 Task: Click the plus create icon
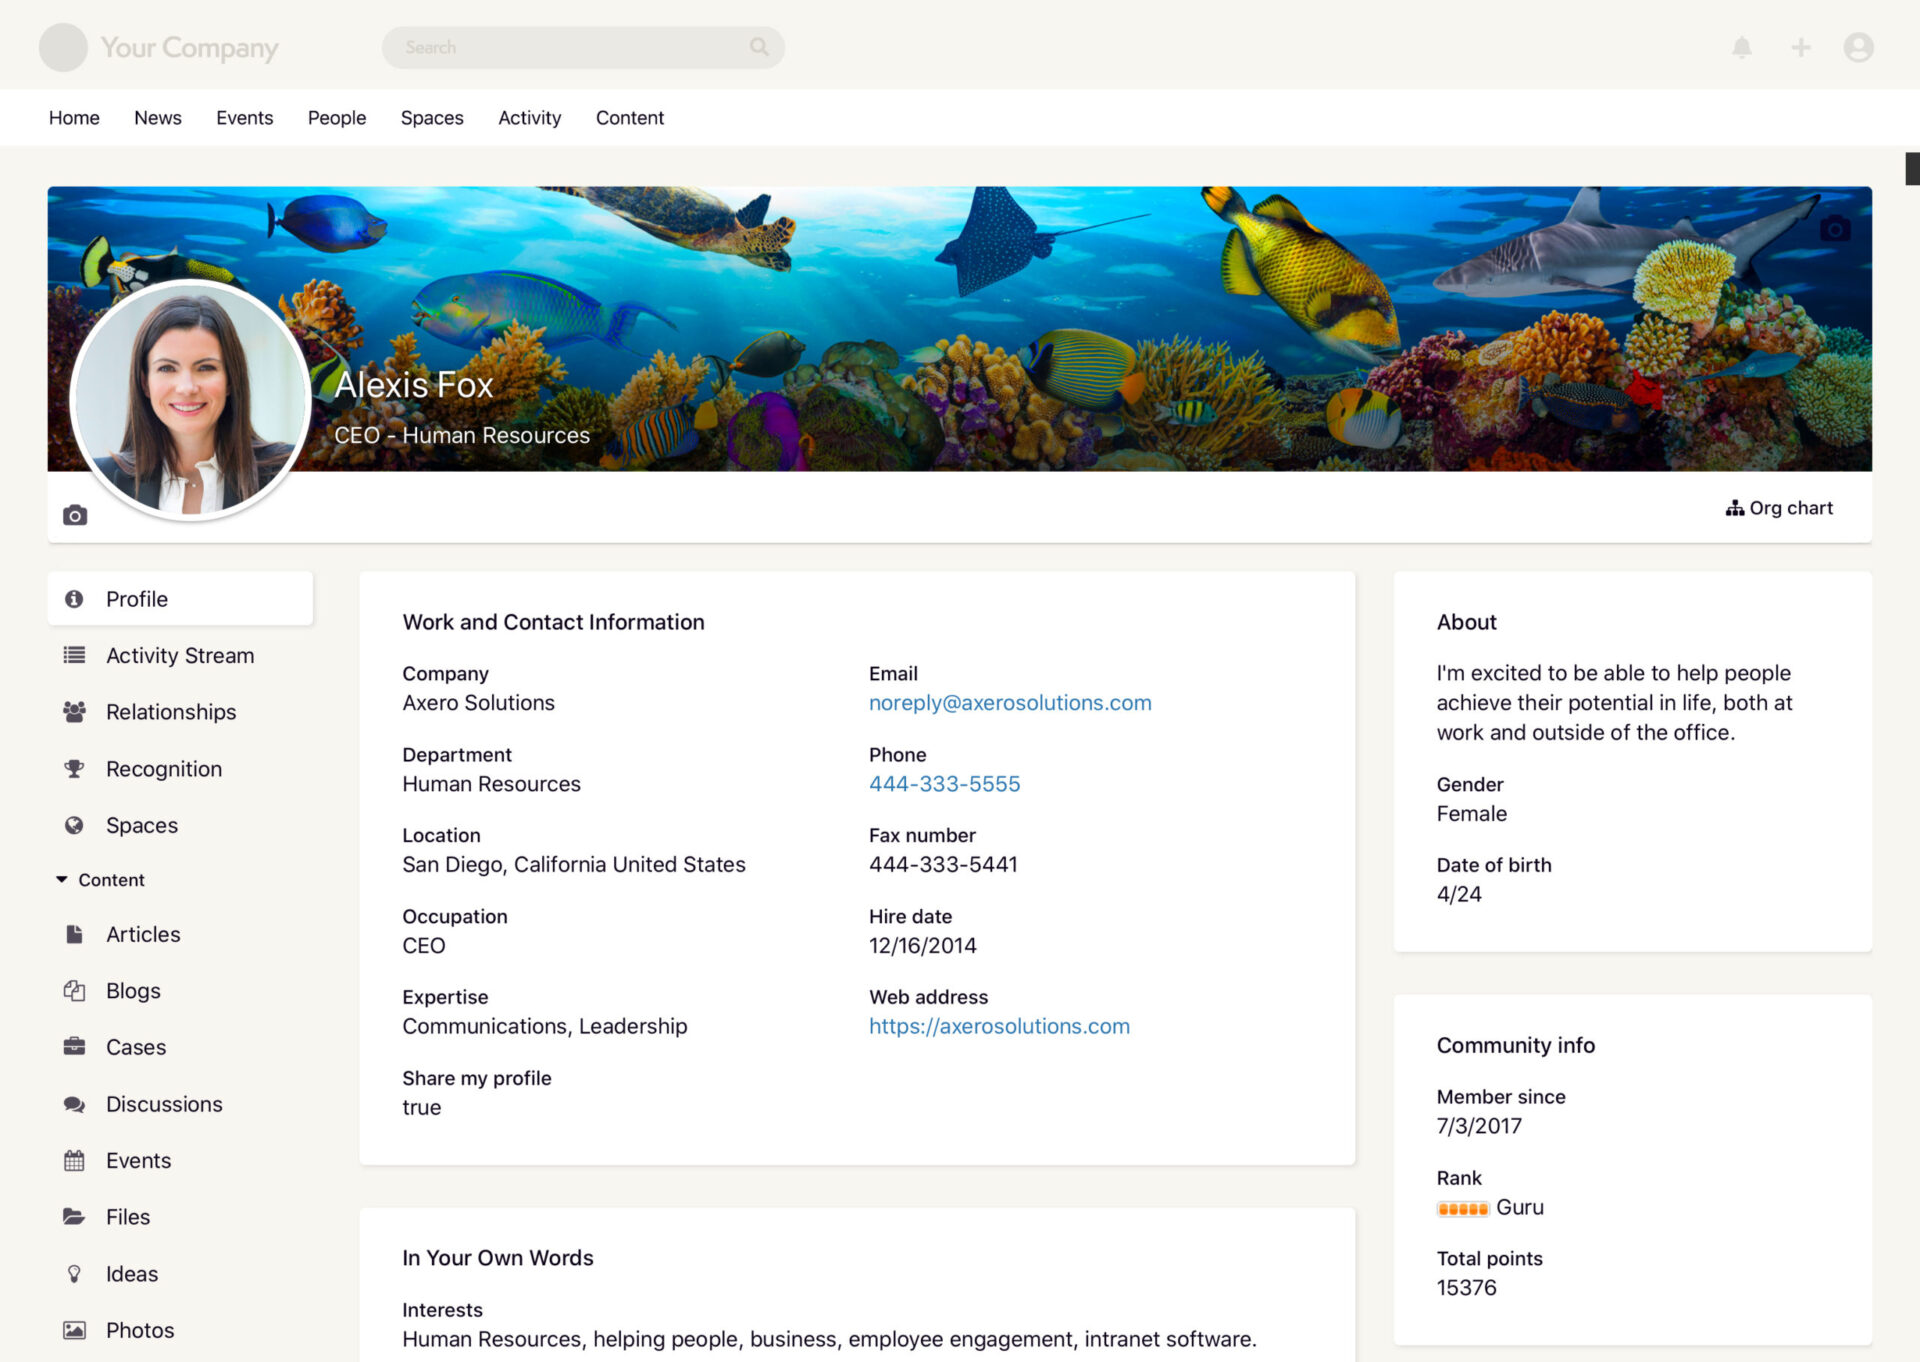pos(1800,47)
